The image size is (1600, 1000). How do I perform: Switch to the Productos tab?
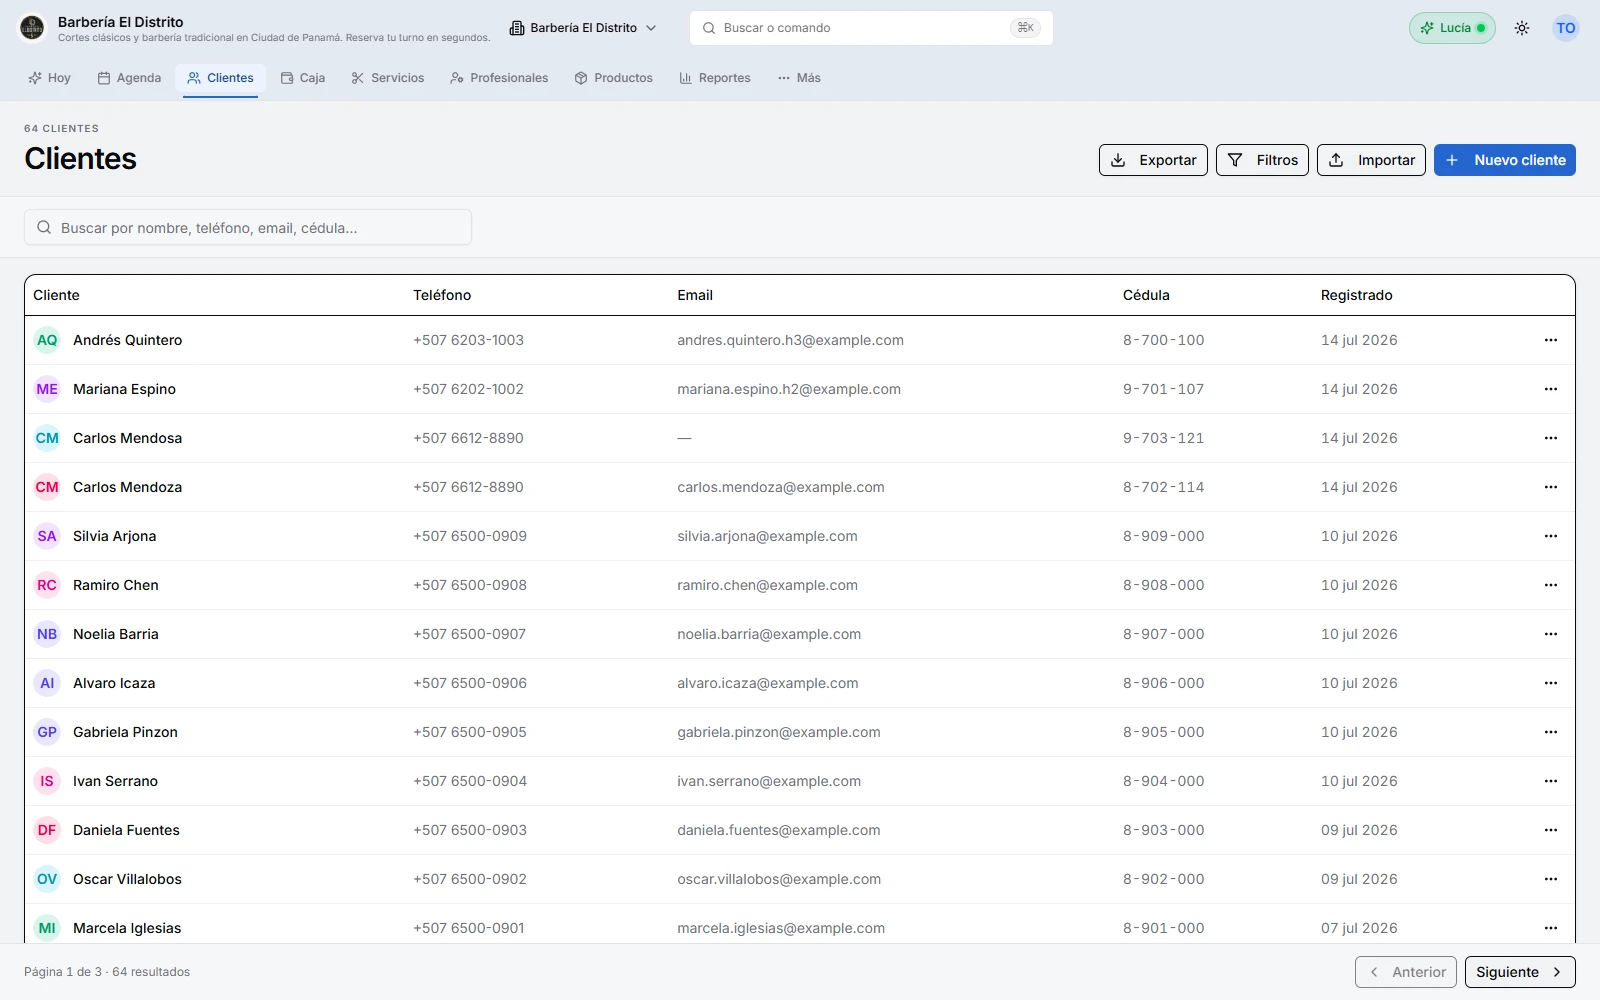(614, 78)
